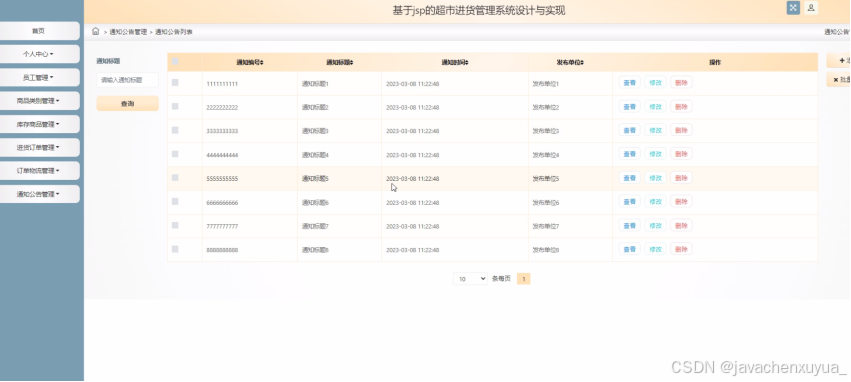This screenshot has width=851, height=382.
Task: Click 修改 for 发布单位6 row
Action: click(656, 201)
